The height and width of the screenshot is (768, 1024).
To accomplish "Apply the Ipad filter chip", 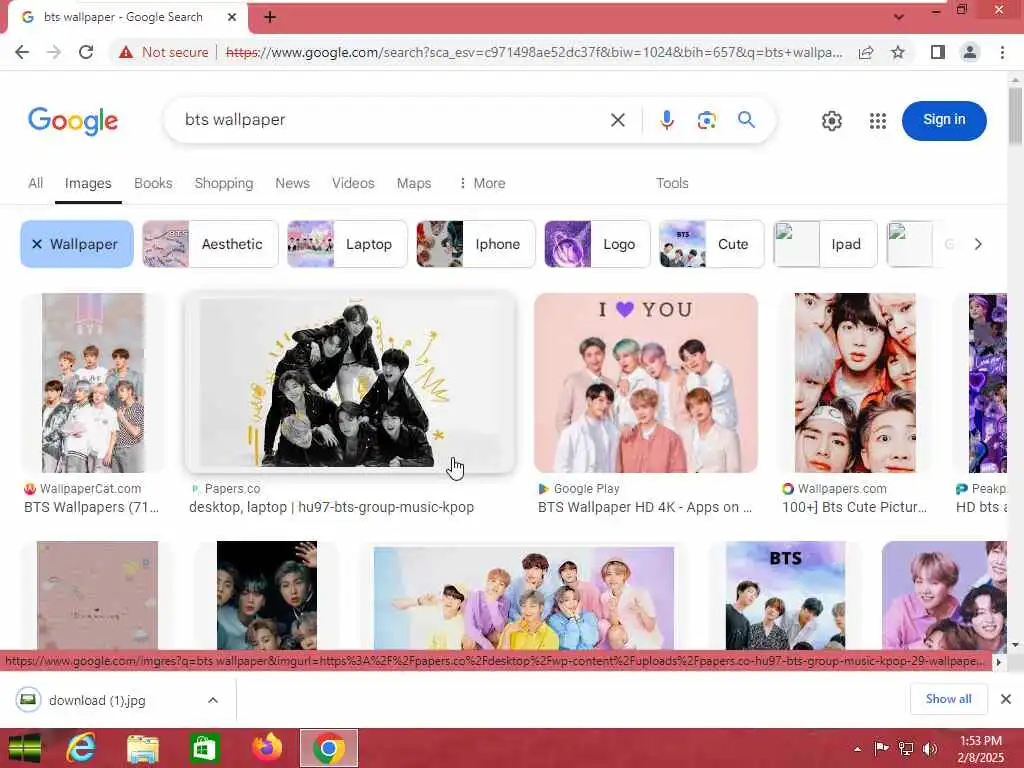I will tap(825, 244).
